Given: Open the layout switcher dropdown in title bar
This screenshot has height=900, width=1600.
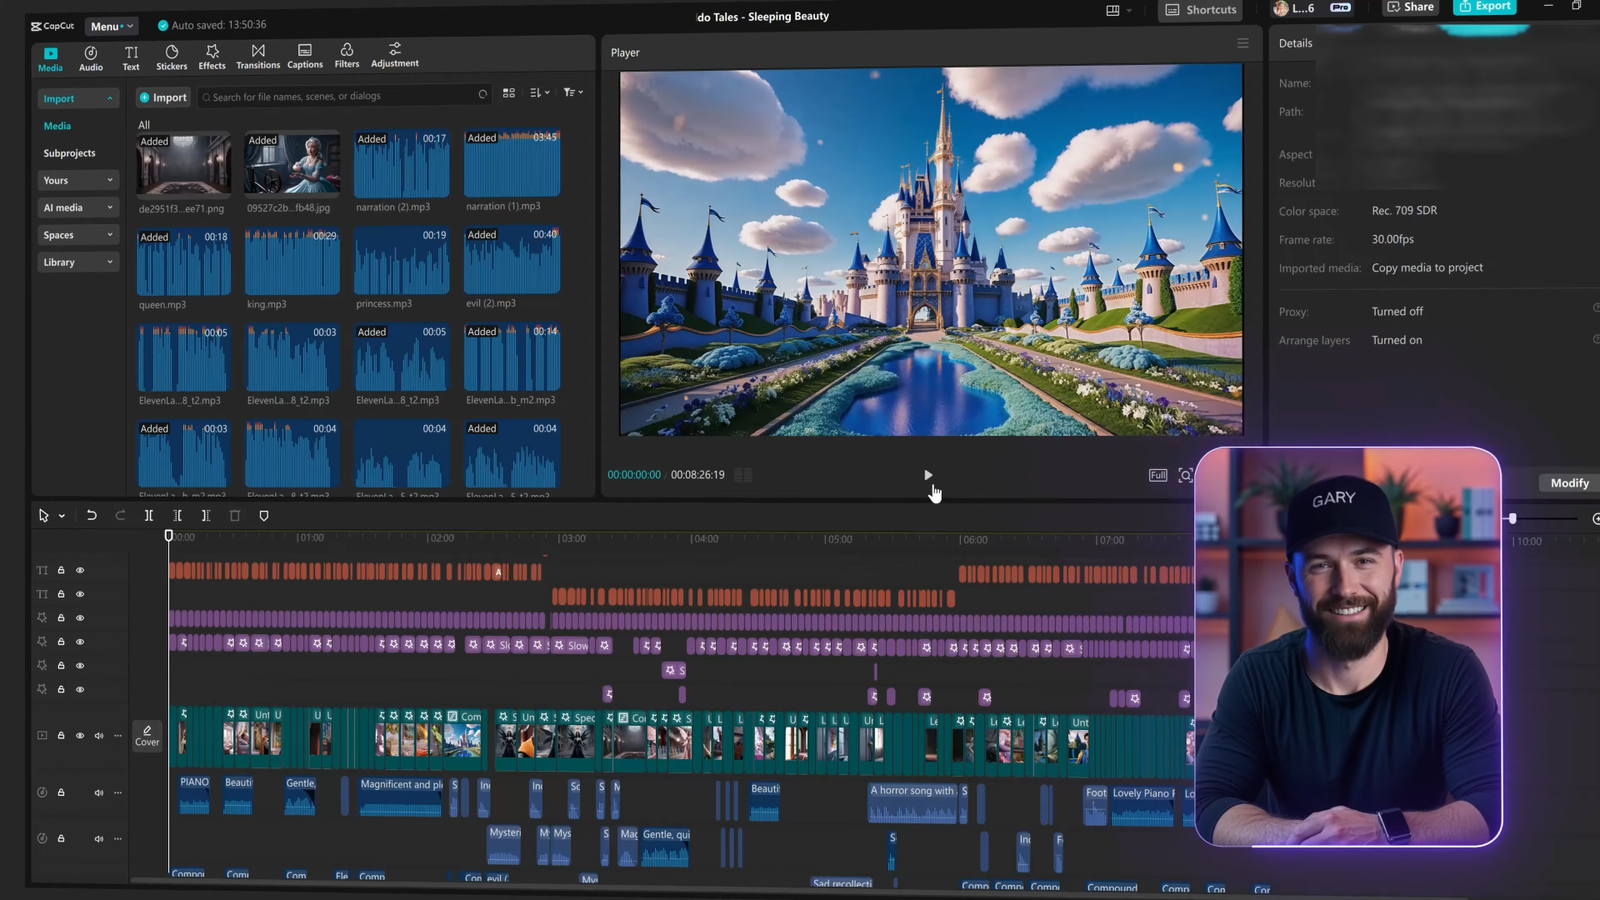Looking at the screenshot, I should [1119, 10].
